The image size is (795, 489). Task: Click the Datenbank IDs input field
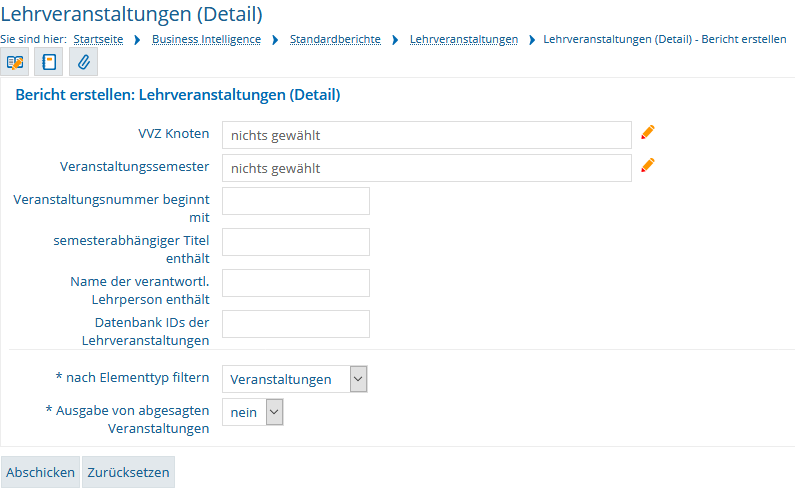tap(296, 324)
